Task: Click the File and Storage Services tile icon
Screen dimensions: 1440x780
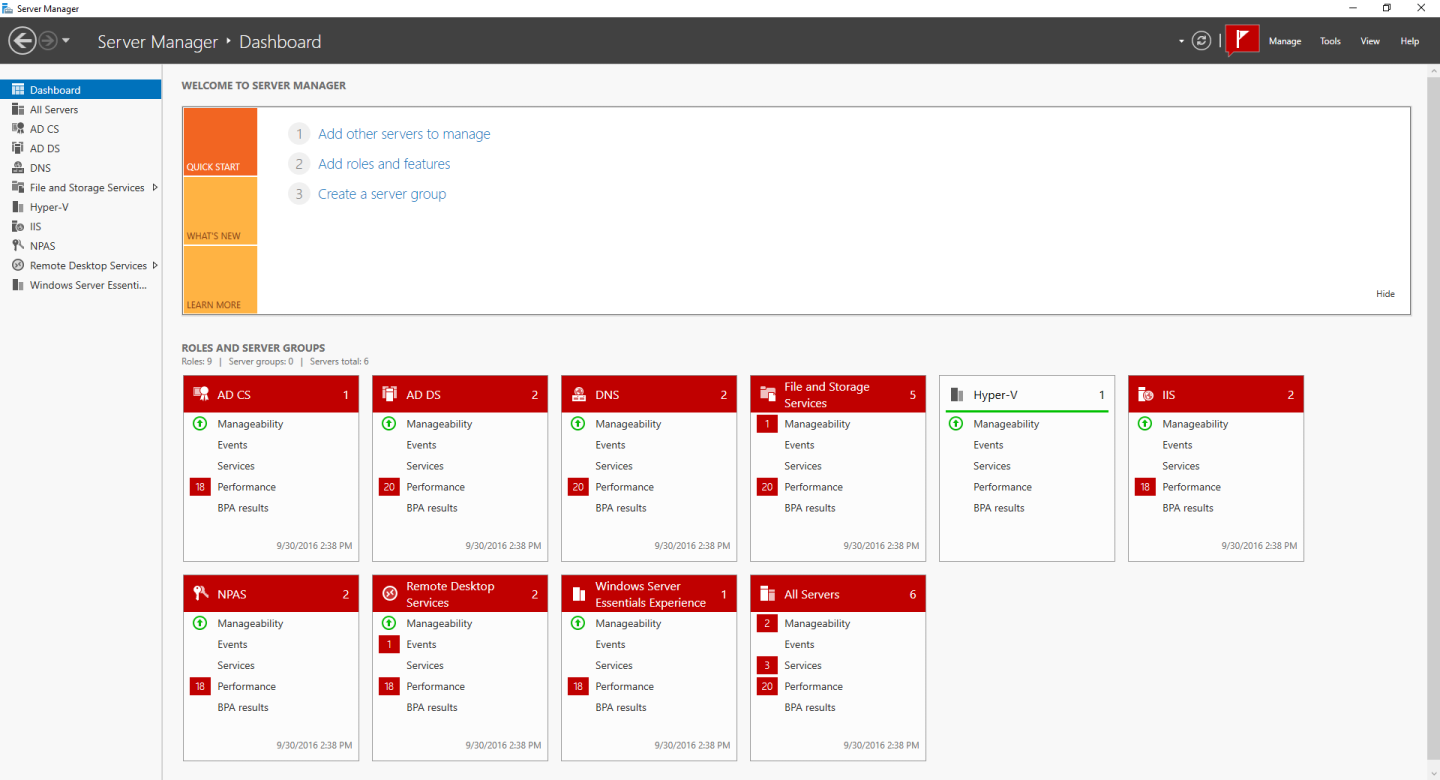Action: point(767,393)
